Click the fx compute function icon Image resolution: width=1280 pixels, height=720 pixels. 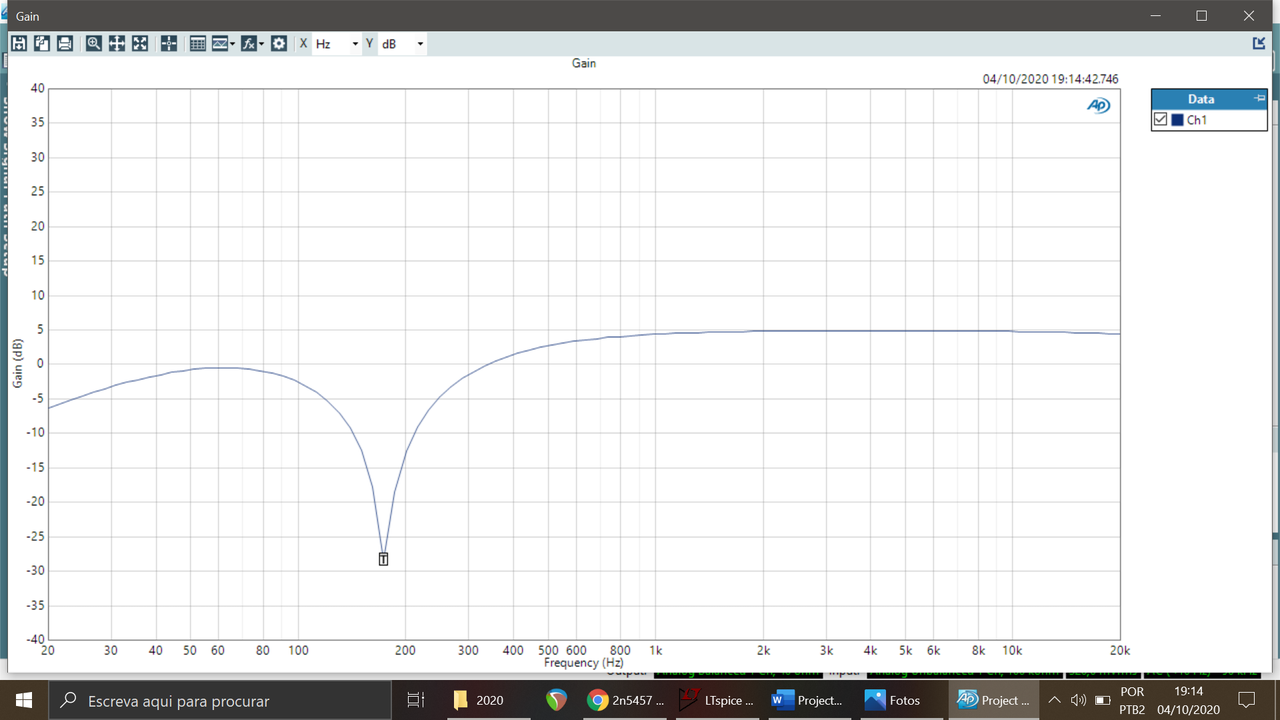coord(247,43)
